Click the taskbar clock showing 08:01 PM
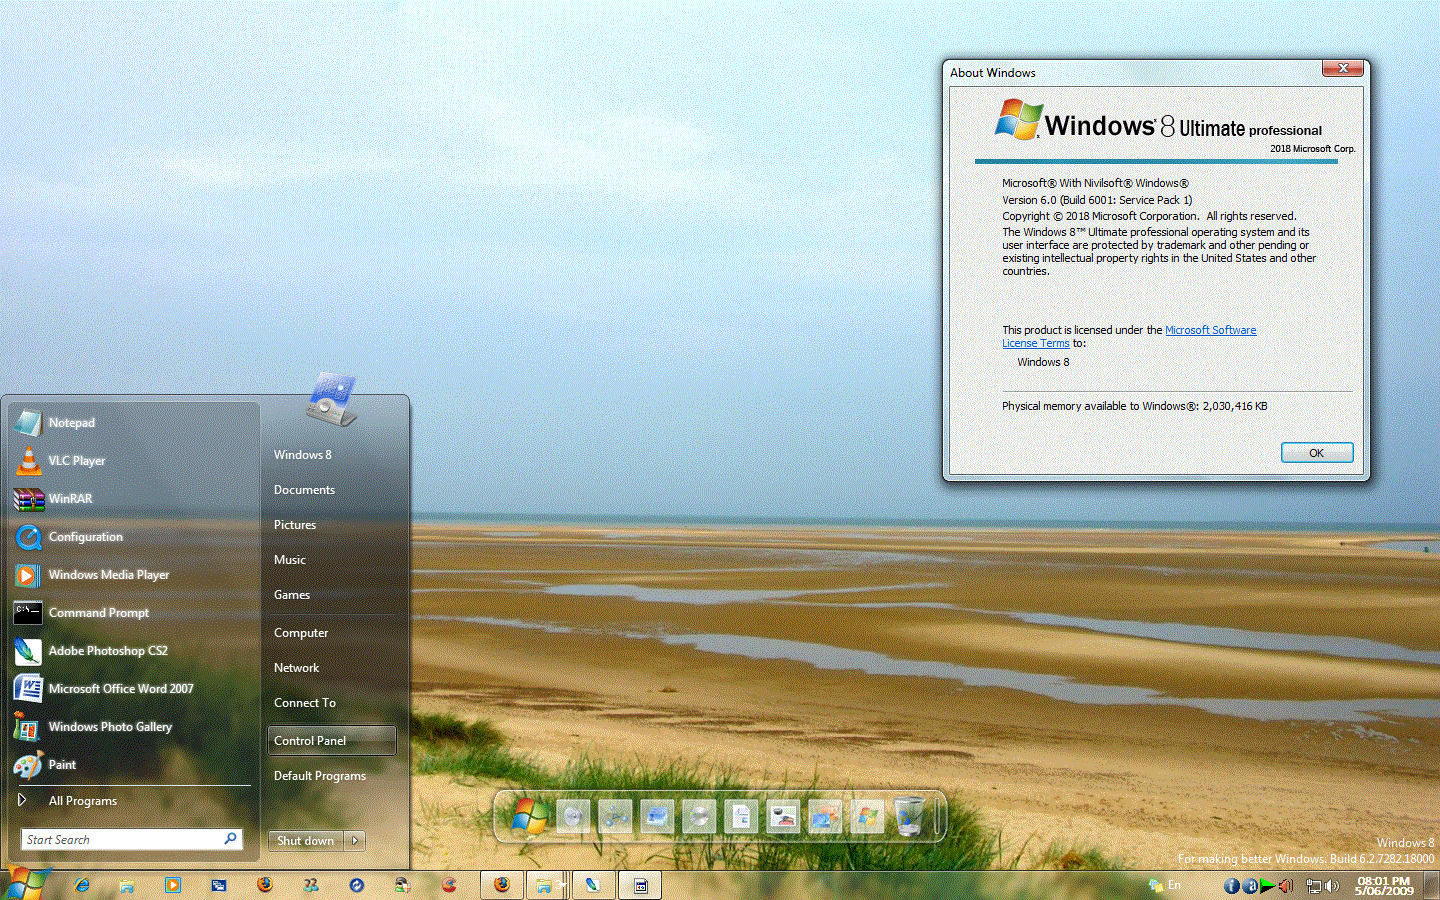 pyautogui.click(x=1384, y=886)
